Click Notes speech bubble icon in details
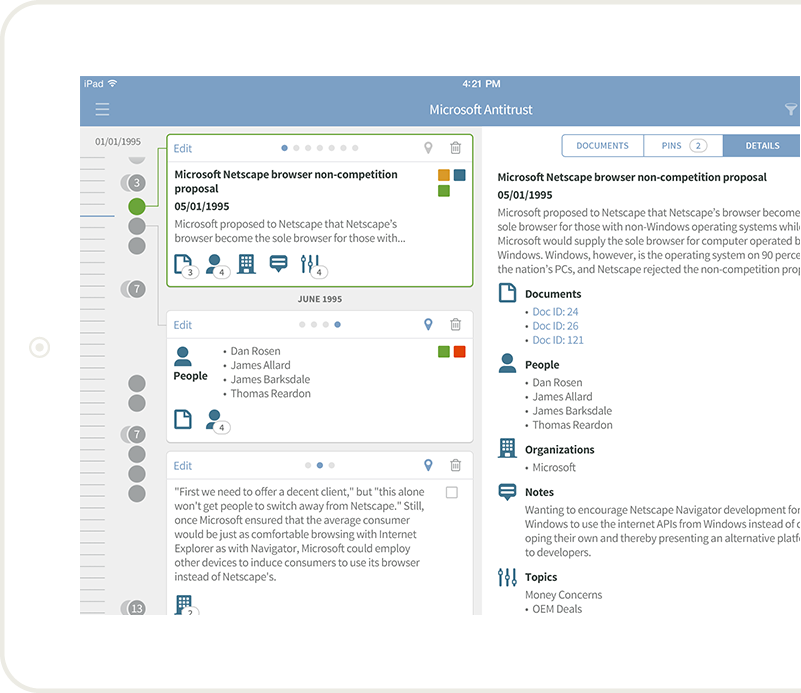This screenshot has height=693, width=801. [x=507, y=492]
